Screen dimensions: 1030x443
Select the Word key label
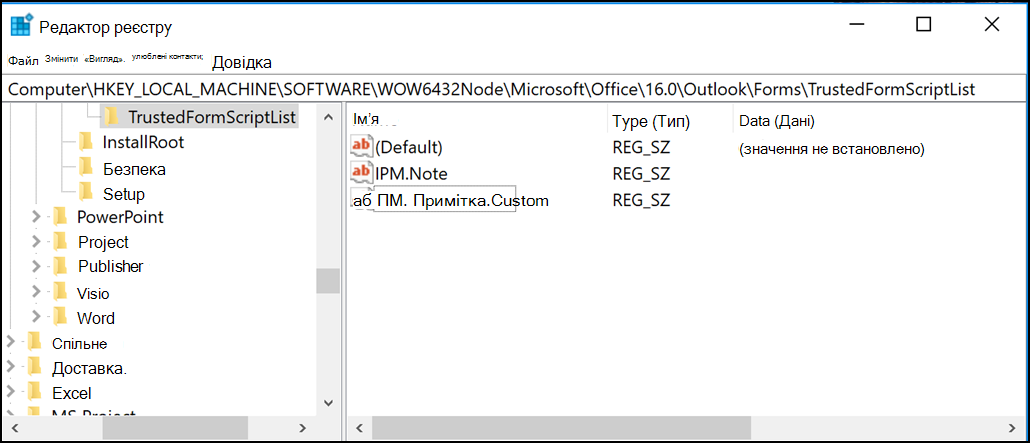pyautogui.click(x=96, y=317)
